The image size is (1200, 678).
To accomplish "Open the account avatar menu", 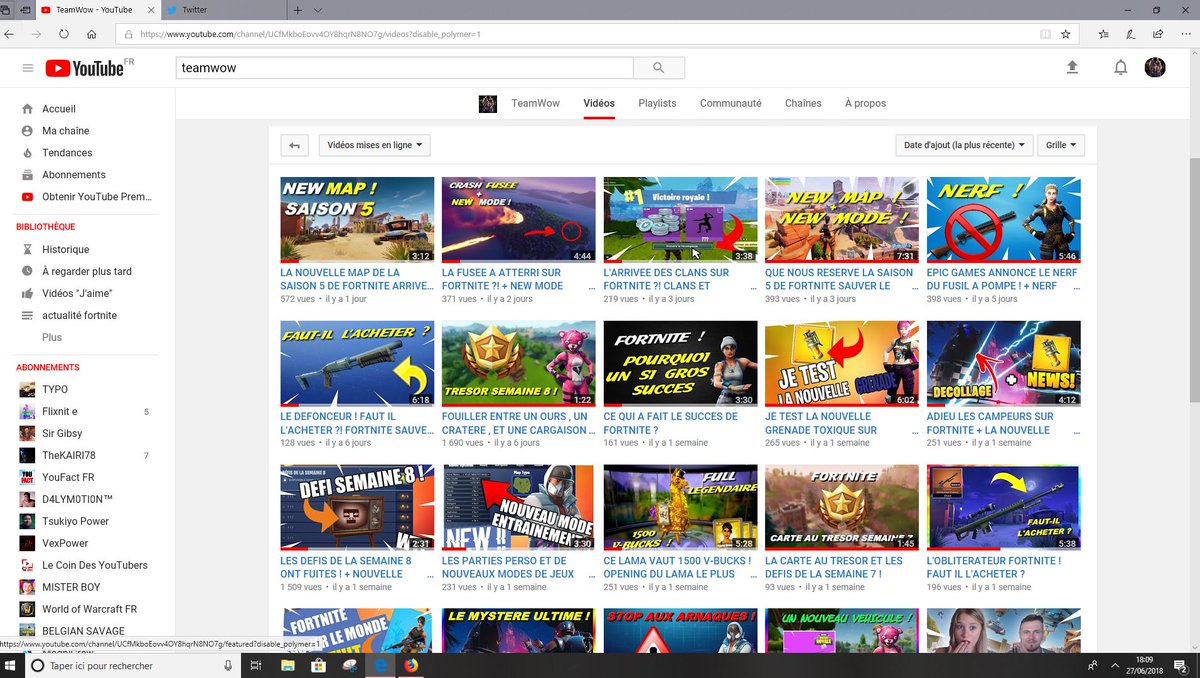I will pos(1155,67).
